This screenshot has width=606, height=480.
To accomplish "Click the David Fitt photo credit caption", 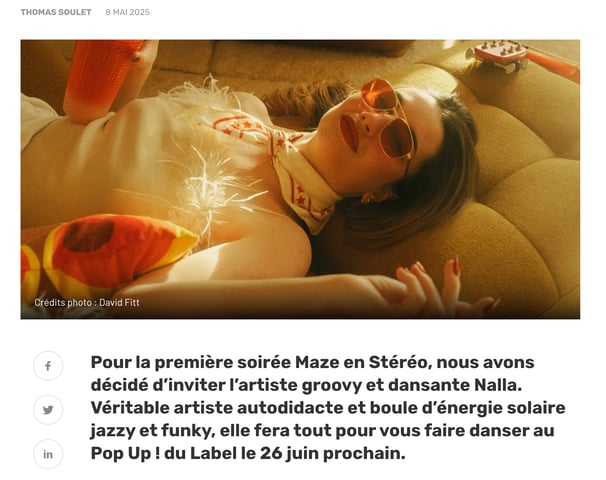I will pos(87,303).
